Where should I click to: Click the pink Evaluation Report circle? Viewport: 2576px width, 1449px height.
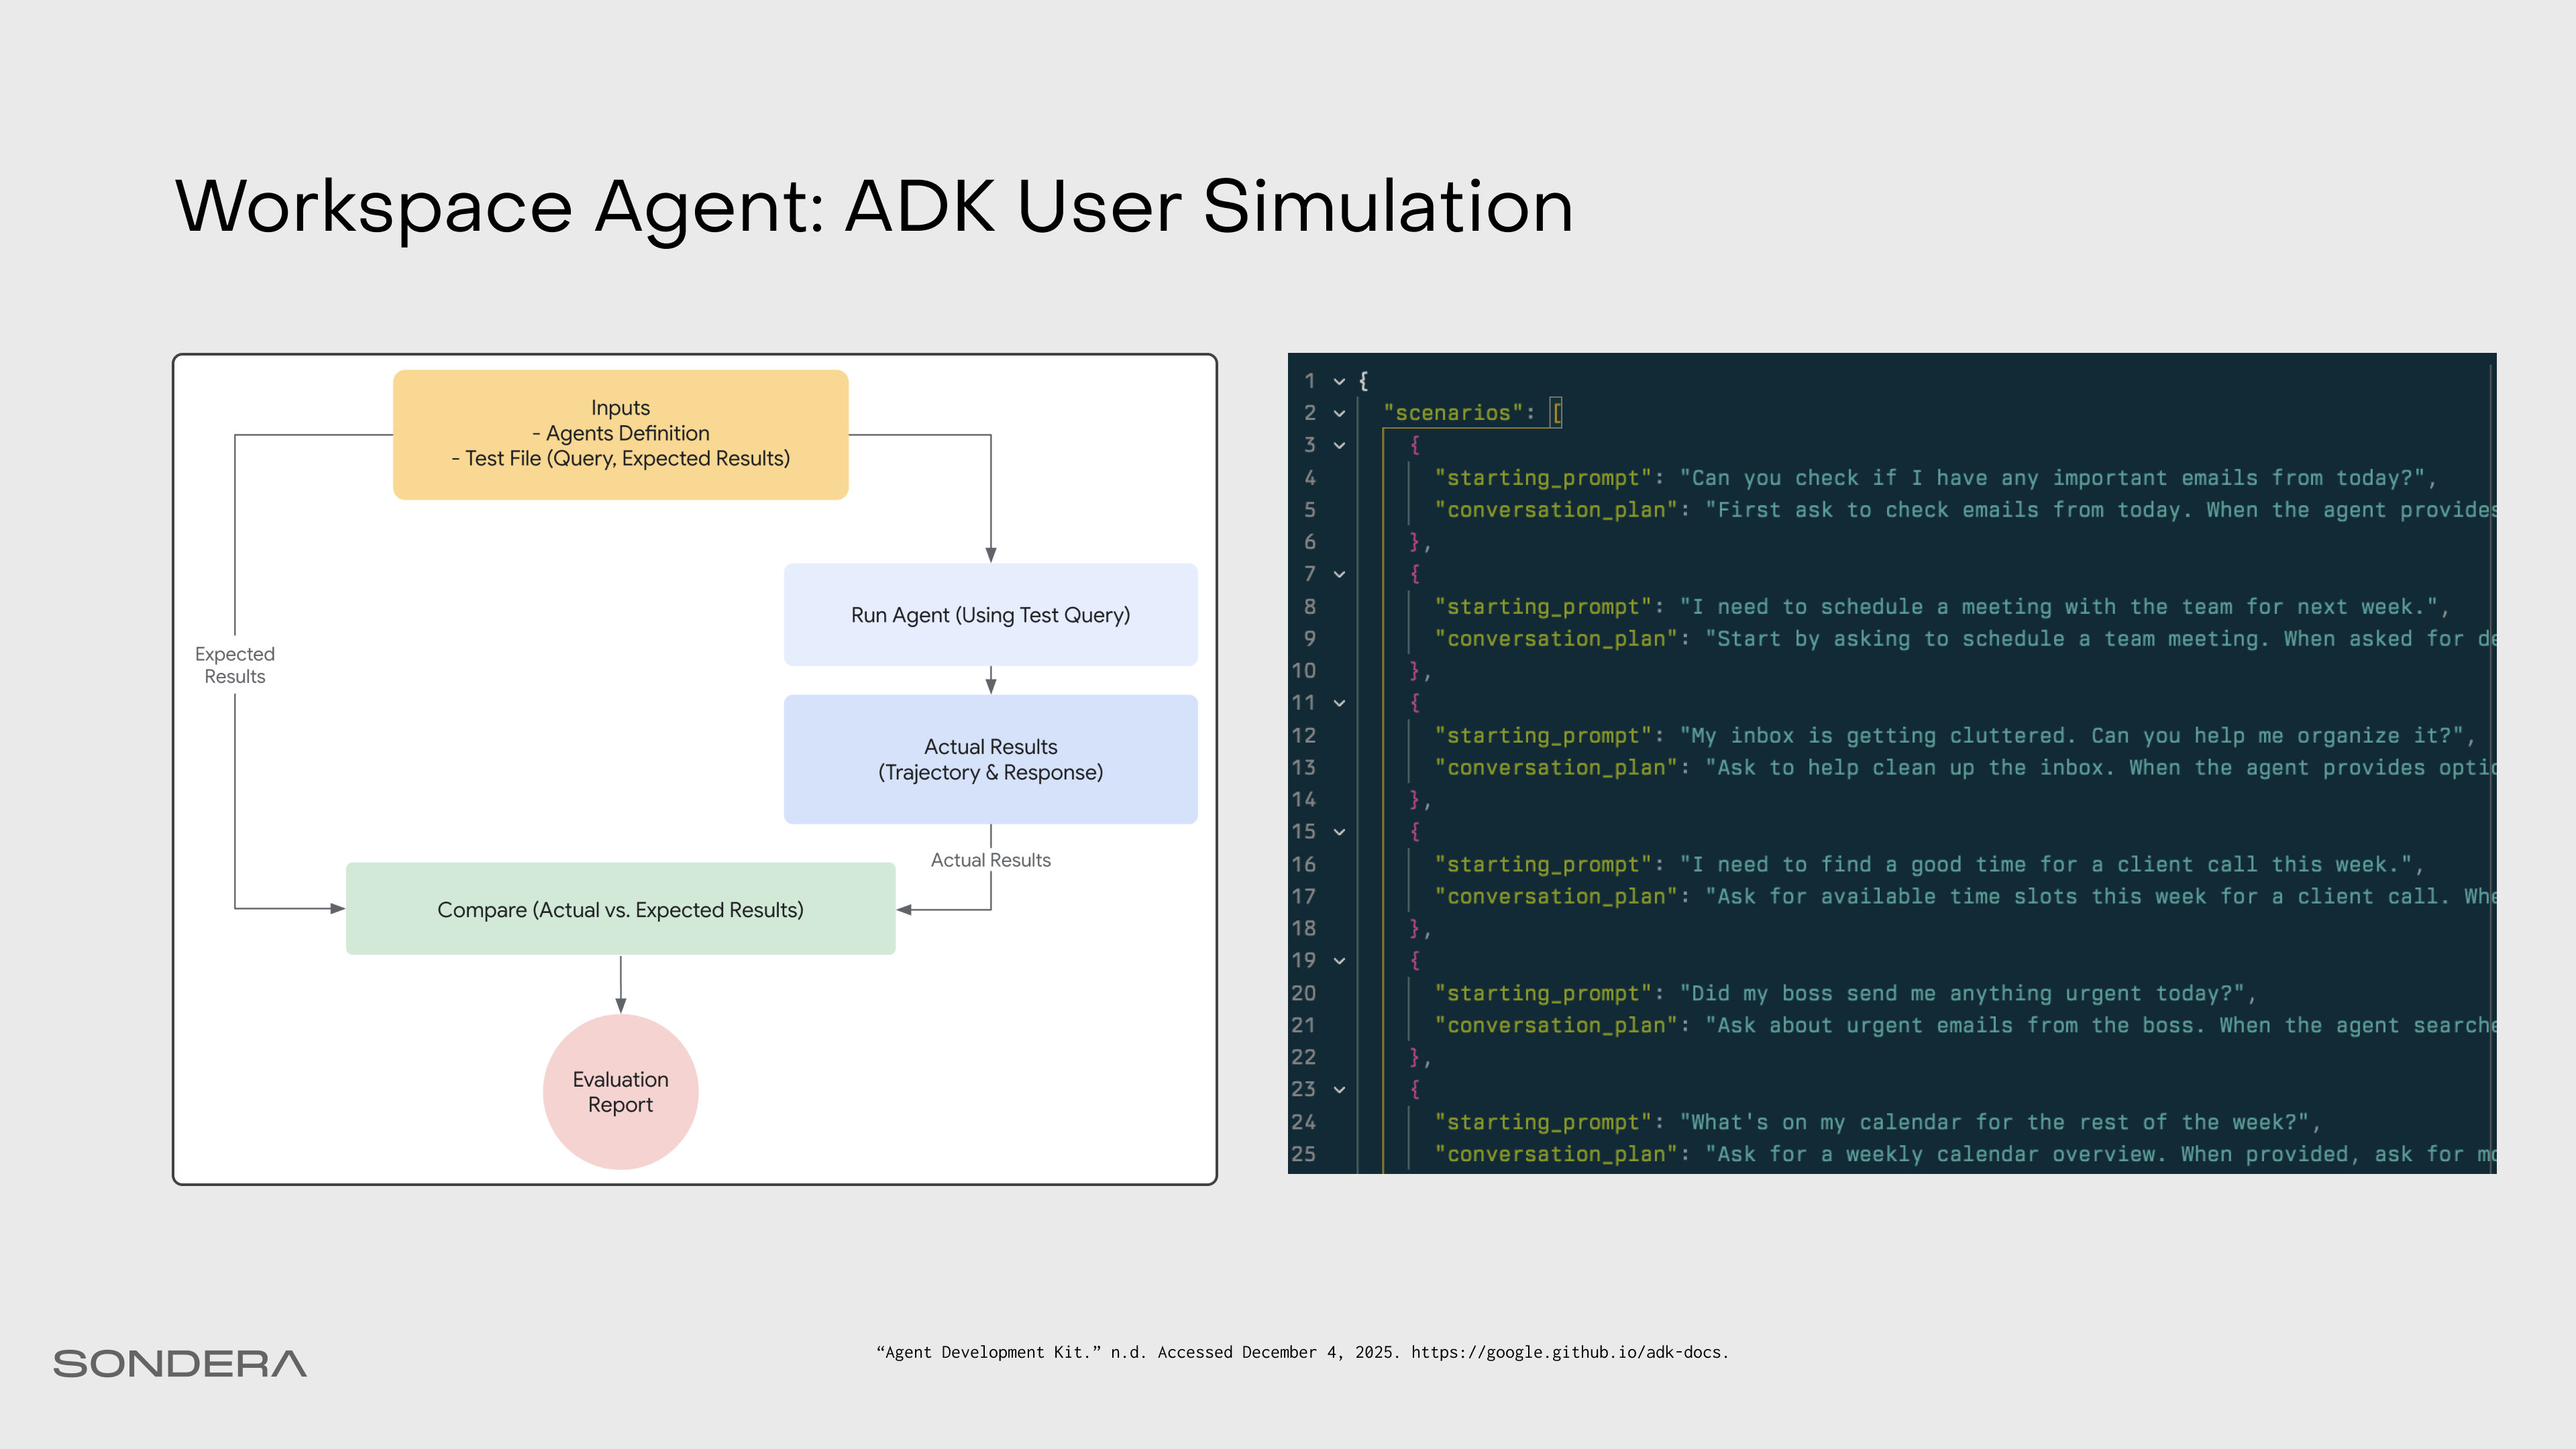pyautogui.click(x=620, y=1091)
